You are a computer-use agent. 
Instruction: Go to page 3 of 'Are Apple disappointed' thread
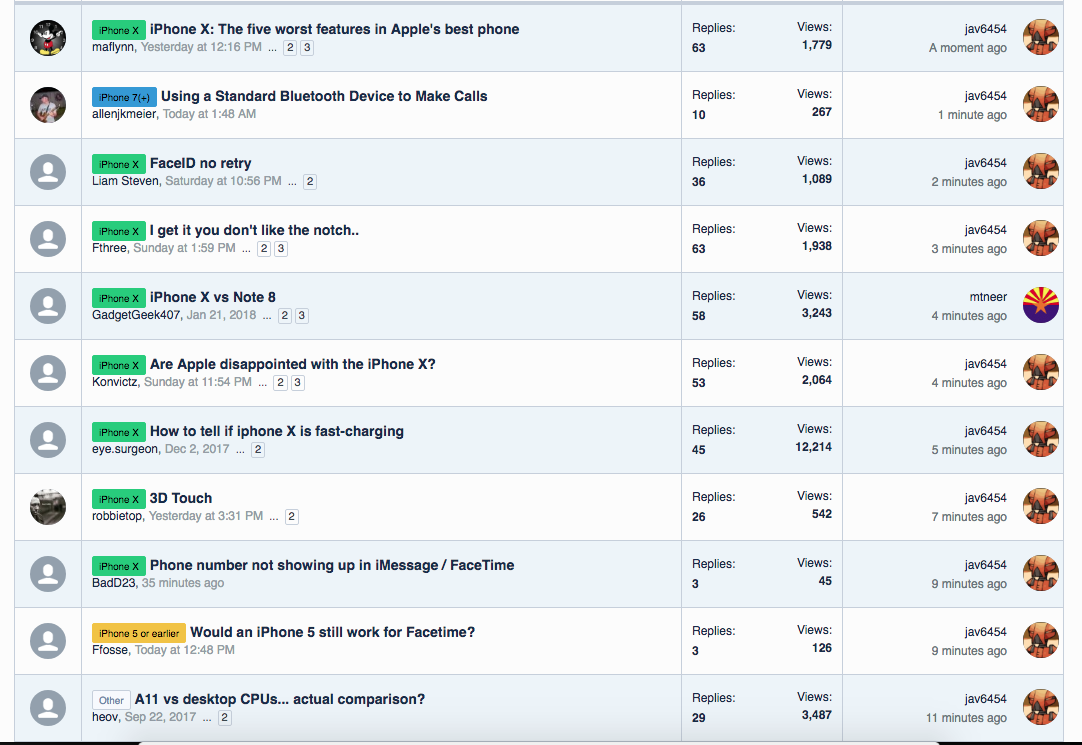297,382
